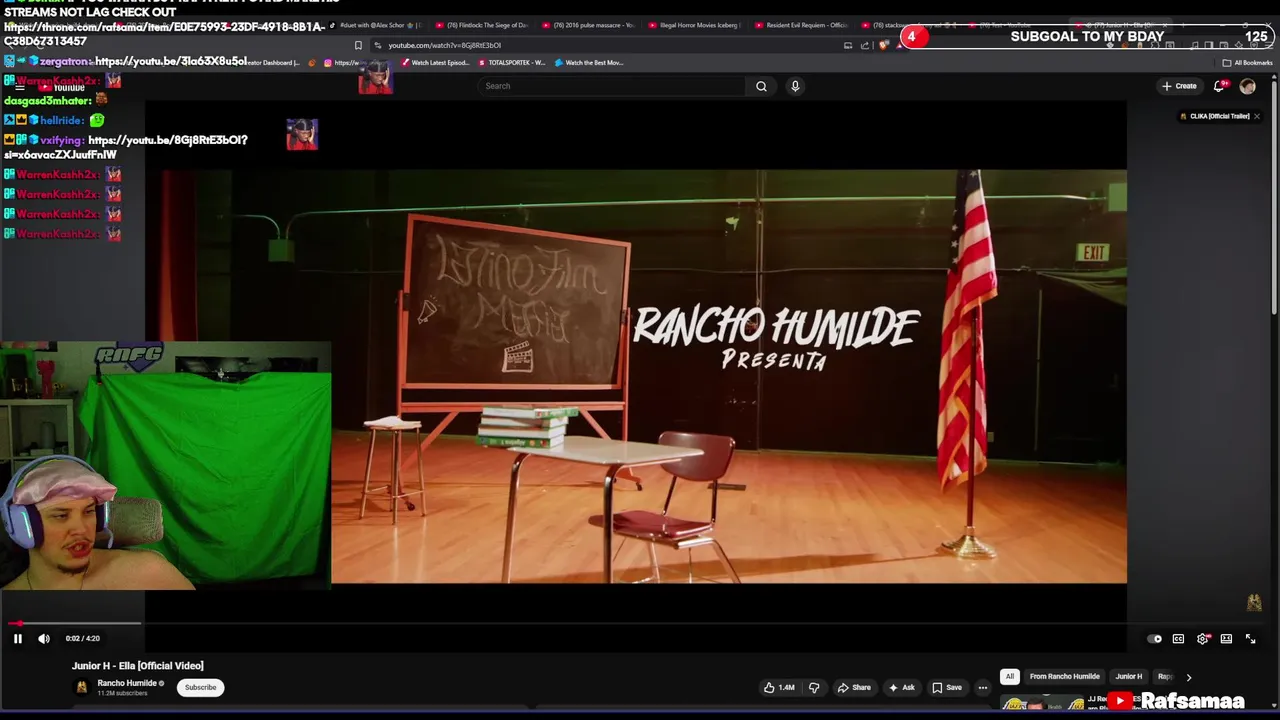Bookmark this page from address bar icon
Screen dimensions: 1280x720
(x=358, y=45)
